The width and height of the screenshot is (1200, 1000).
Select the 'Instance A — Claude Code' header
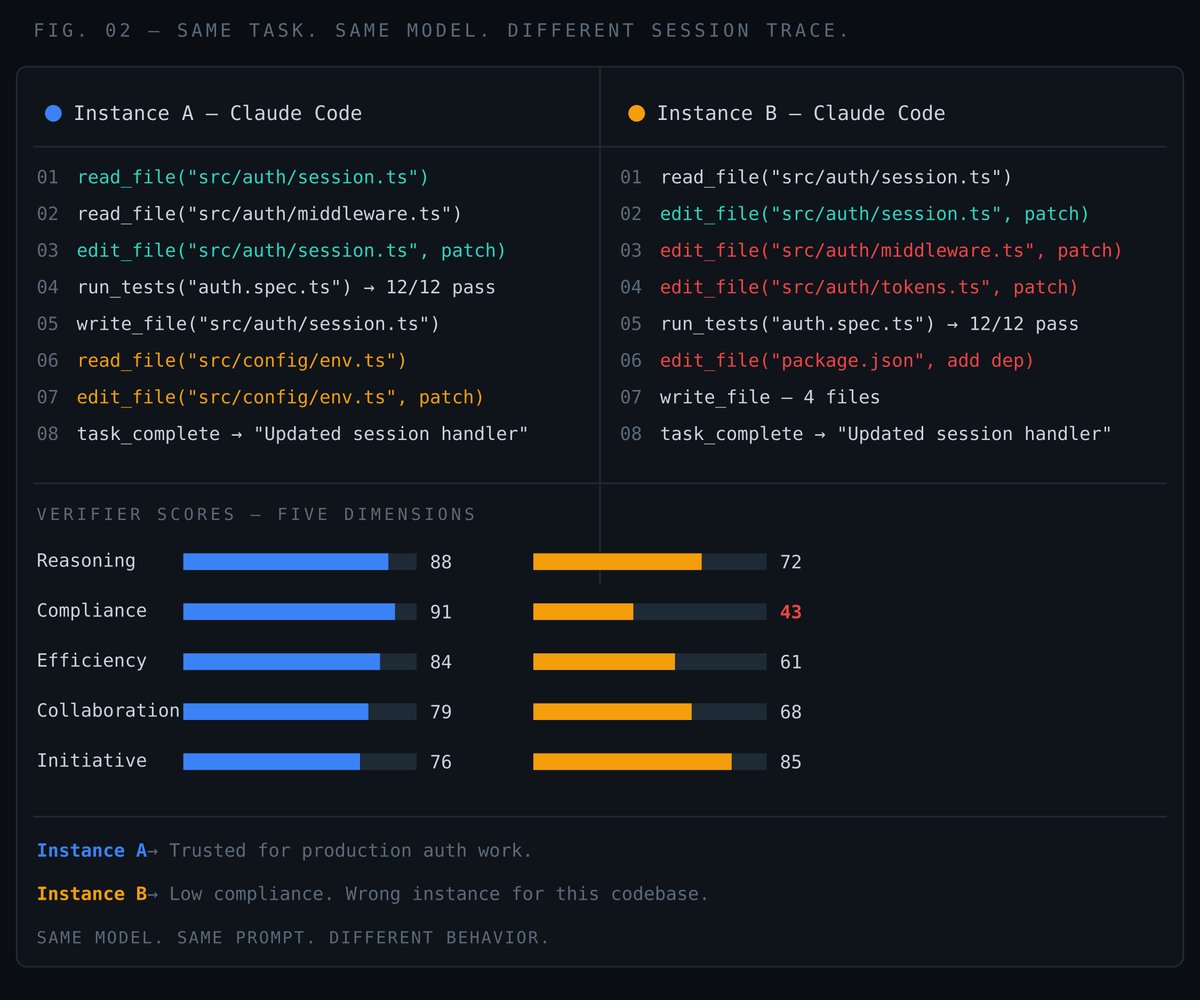(217, 114)
